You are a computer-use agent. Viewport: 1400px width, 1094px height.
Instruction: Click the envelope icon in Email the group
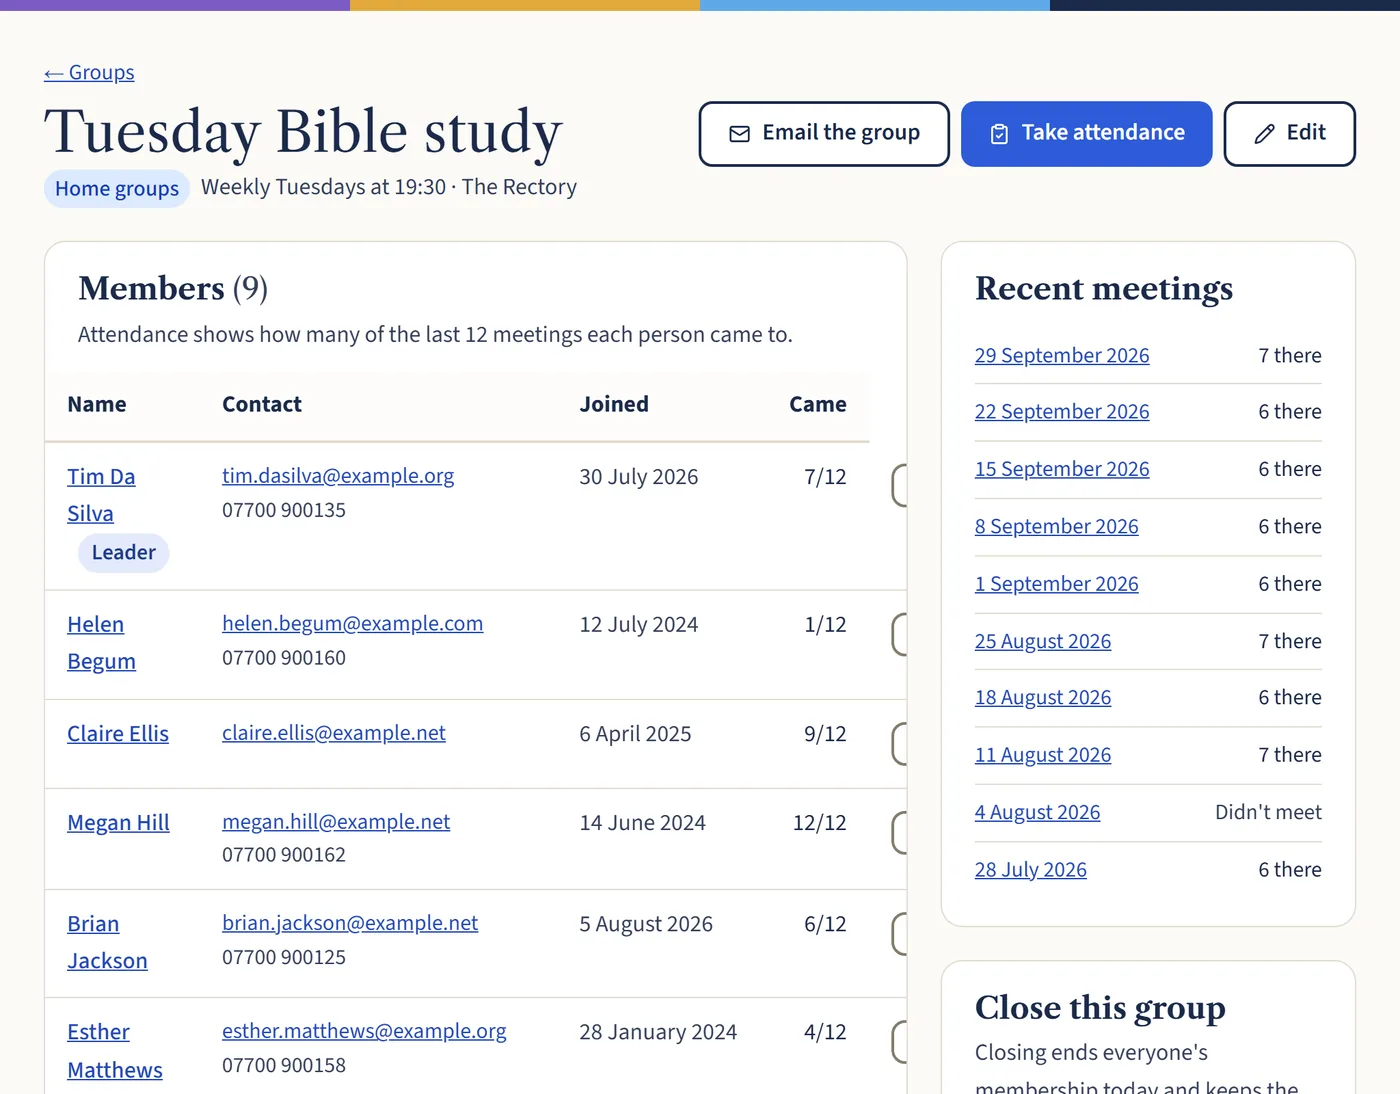click(739, 134)
